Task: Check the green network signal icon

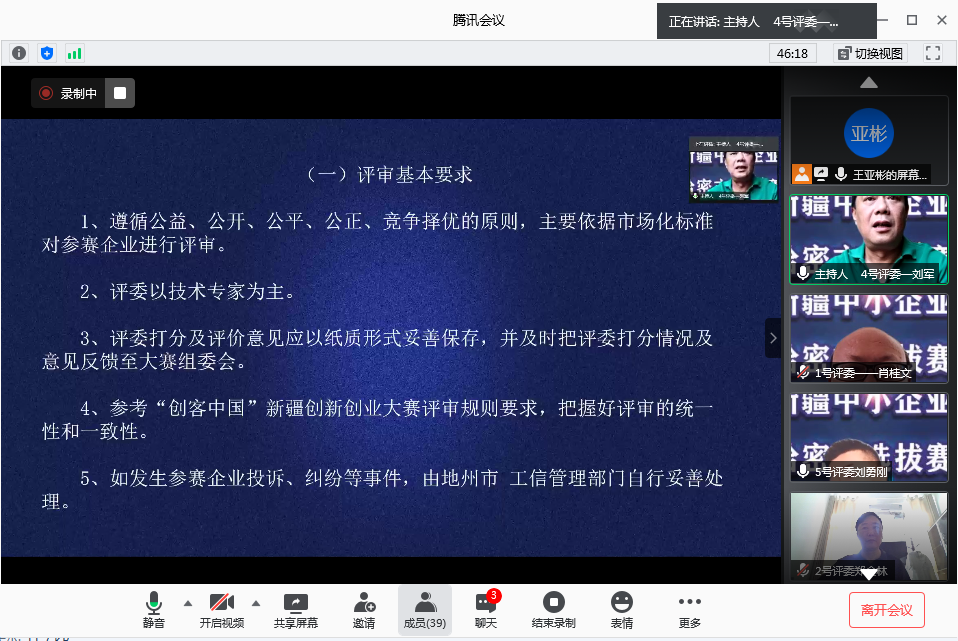Action: coord(75,53)
